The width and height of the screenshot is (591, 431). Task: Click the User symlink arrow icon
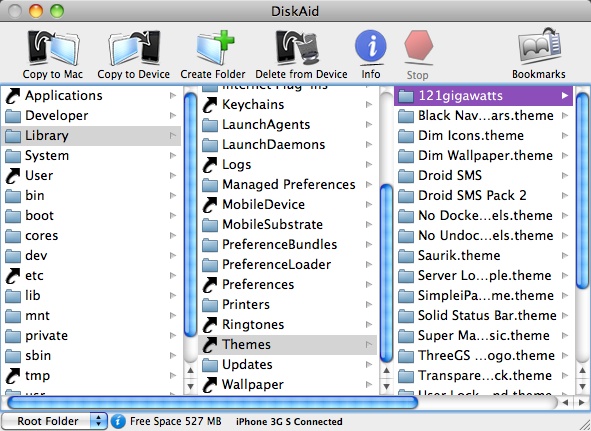(13, 176)
